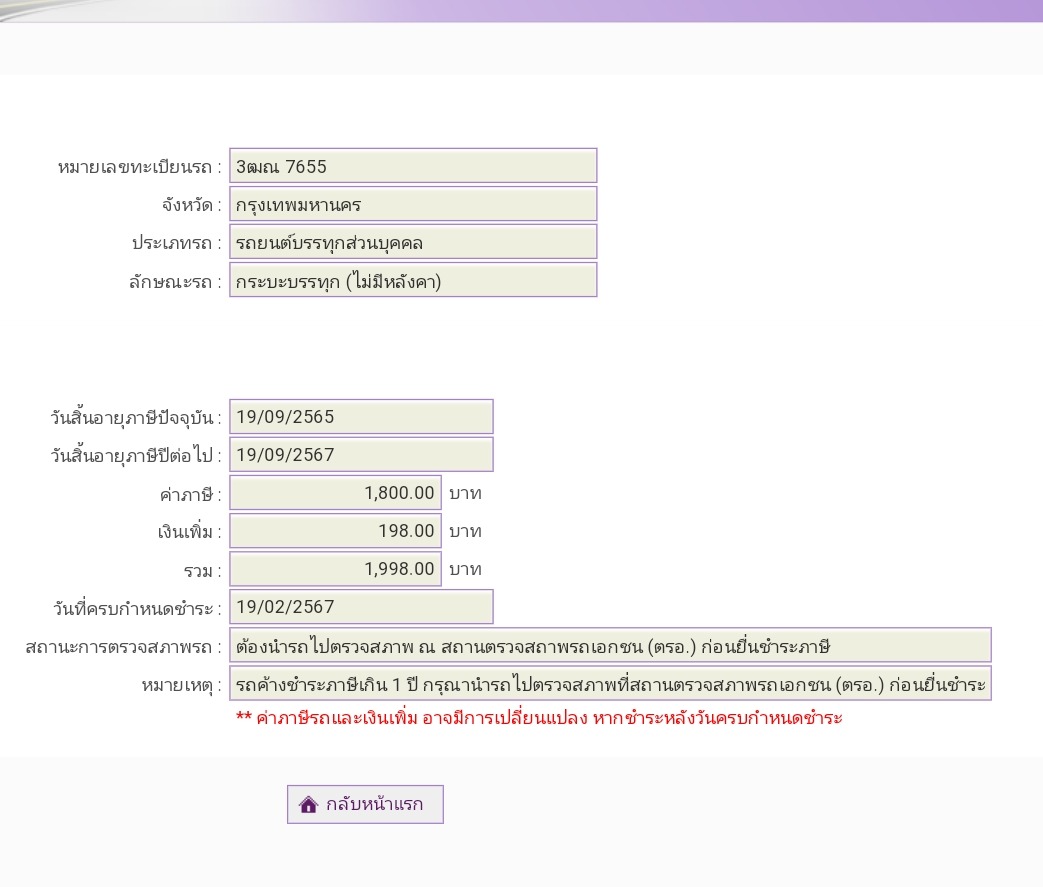Click the total amount field 1,998.00

pyautogui.click(x=335, y=568)
